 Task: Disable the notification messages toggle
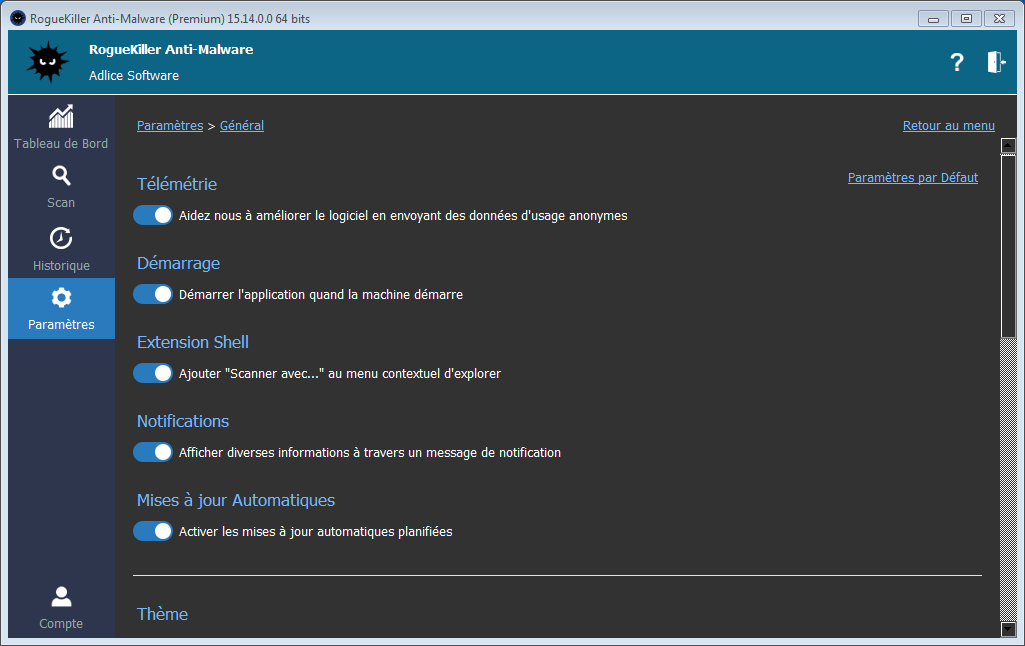[153, 452]
